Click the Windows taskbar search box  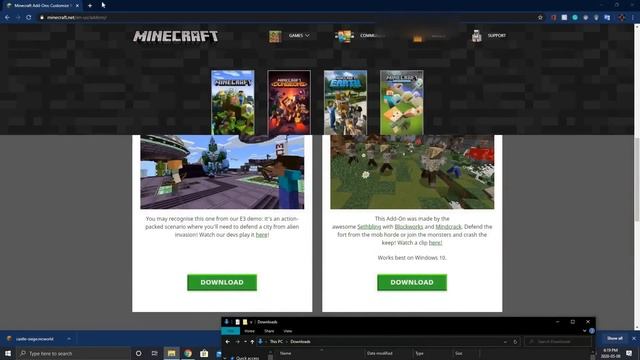(73, 353)
